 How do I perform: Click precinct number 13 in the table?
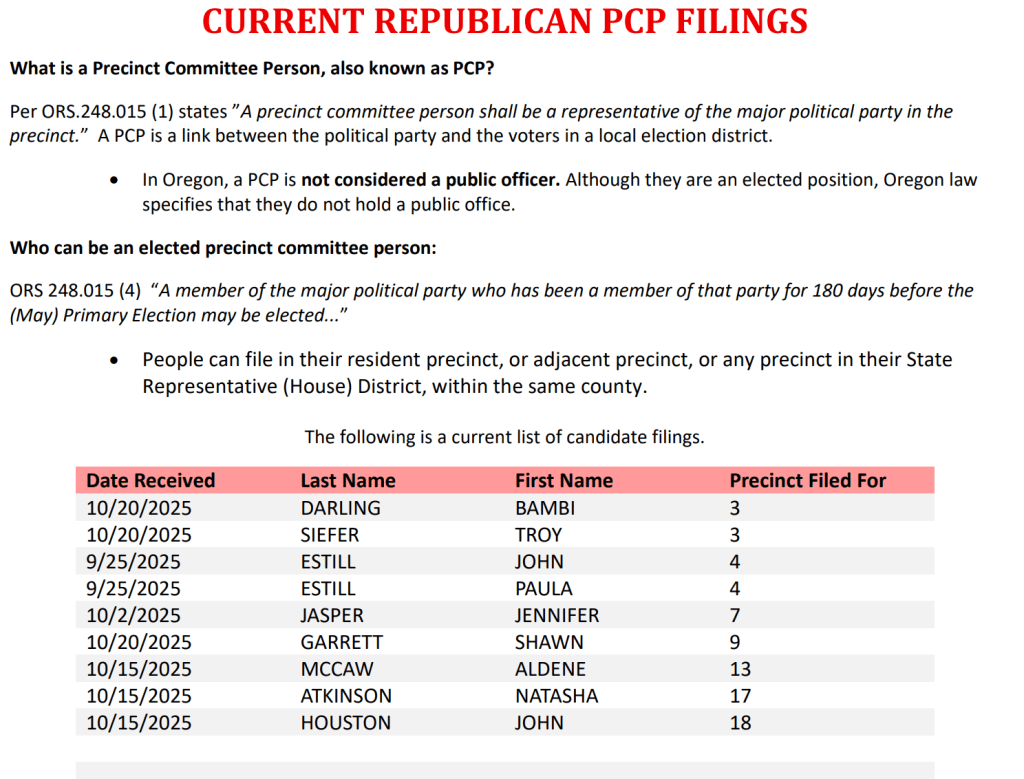pyautogui.click(x=740, y=669)
